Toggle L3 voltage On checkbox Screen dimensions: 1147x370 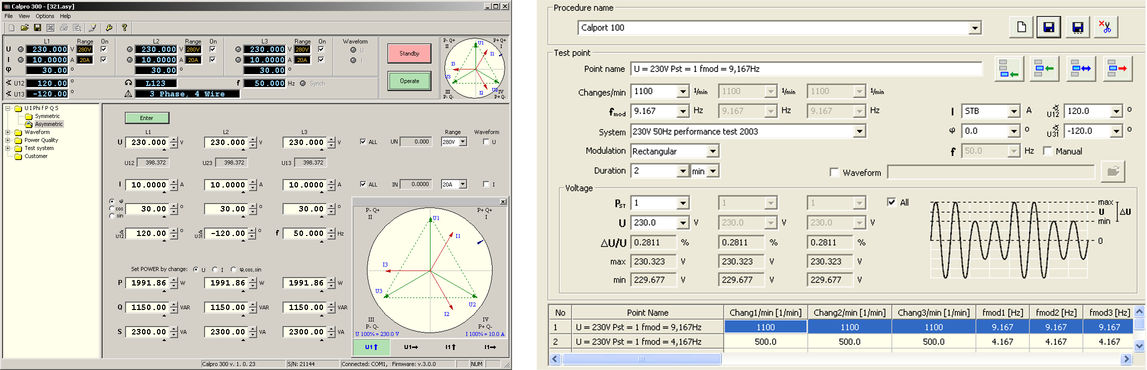point(321,49)
